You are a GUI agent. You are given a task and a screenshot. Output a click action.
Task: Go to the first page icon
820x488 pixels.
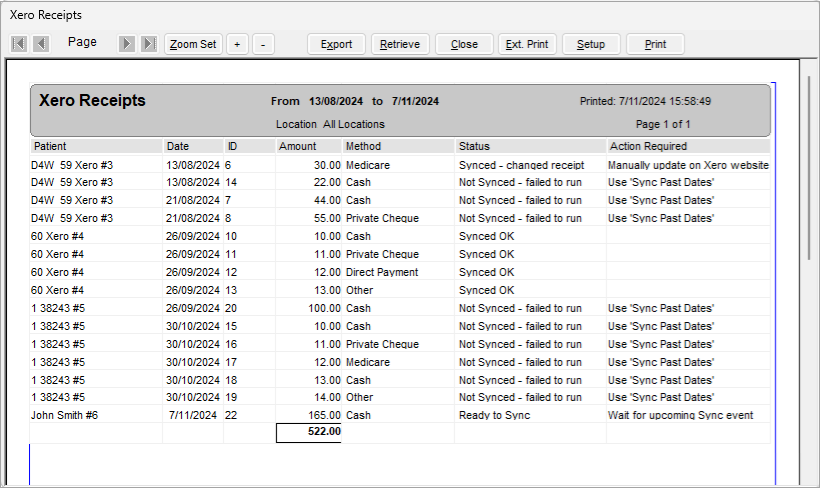(x=19, y=44)
